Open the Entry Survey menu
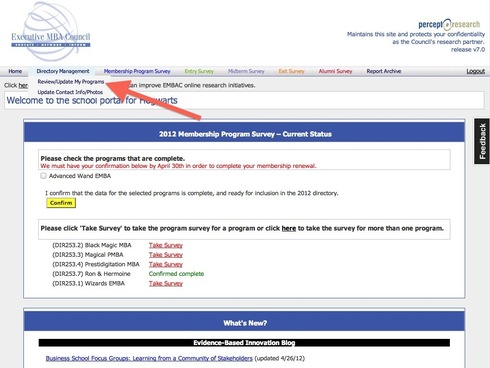The height and width of the screenshot is (368, 490). coord(199,71)
